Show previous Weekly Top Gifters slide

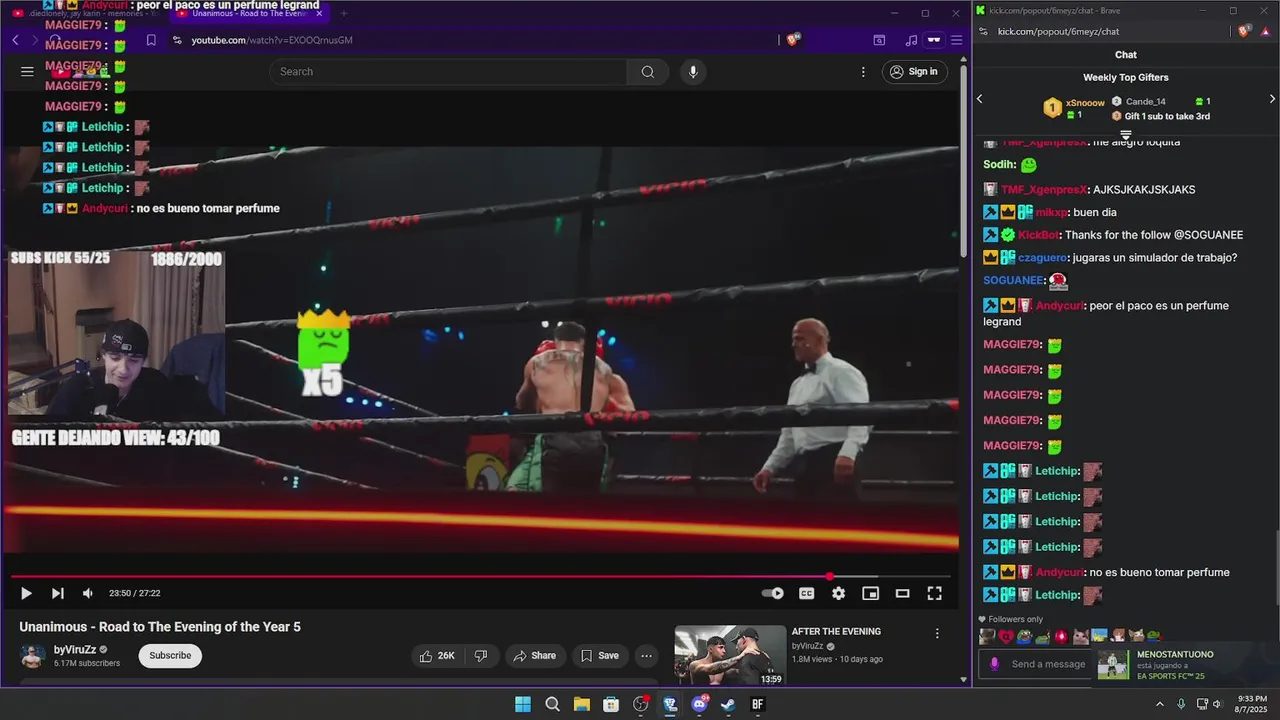(980, 99)
